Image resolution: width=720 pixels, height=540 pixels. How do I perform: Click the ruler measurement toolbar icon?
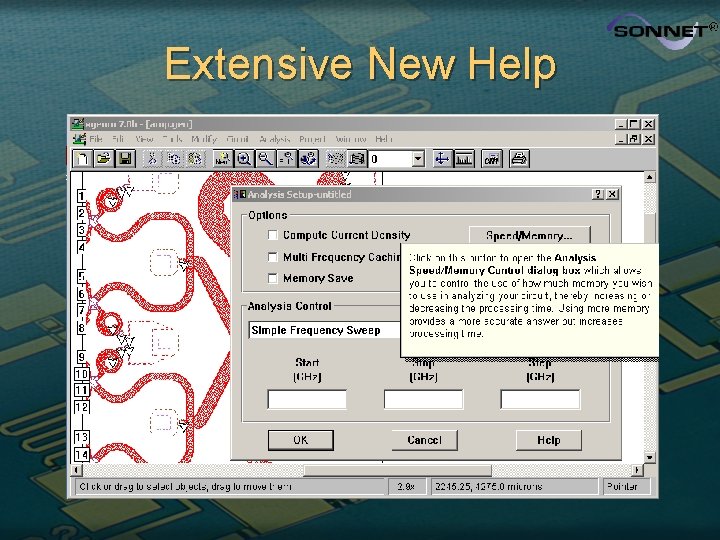click(x=464, y=159)
